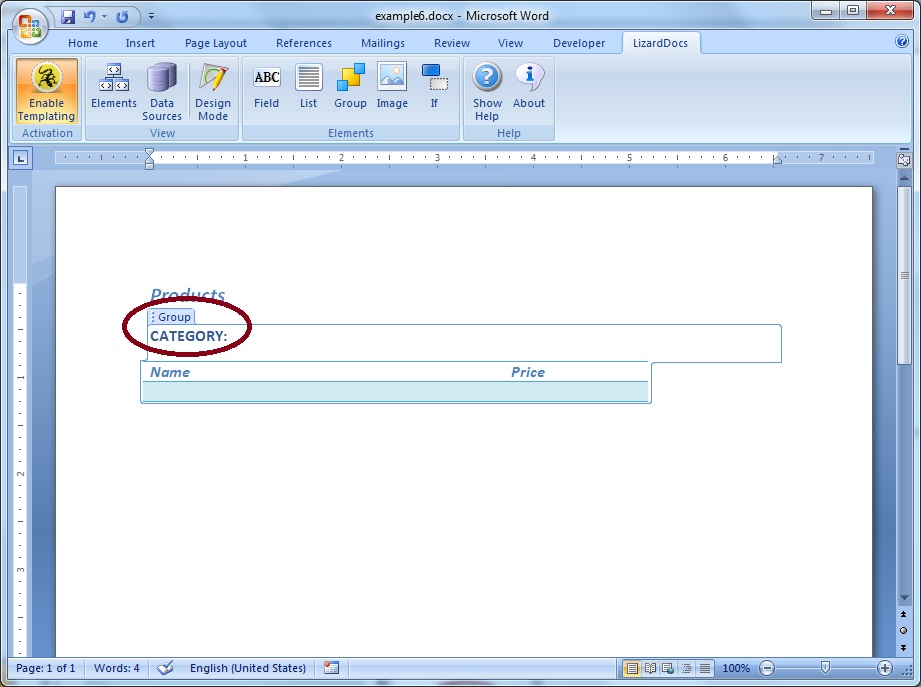Expand the Undo history dropdown arrow
This screenshot has height=687, width=921.
105,17
